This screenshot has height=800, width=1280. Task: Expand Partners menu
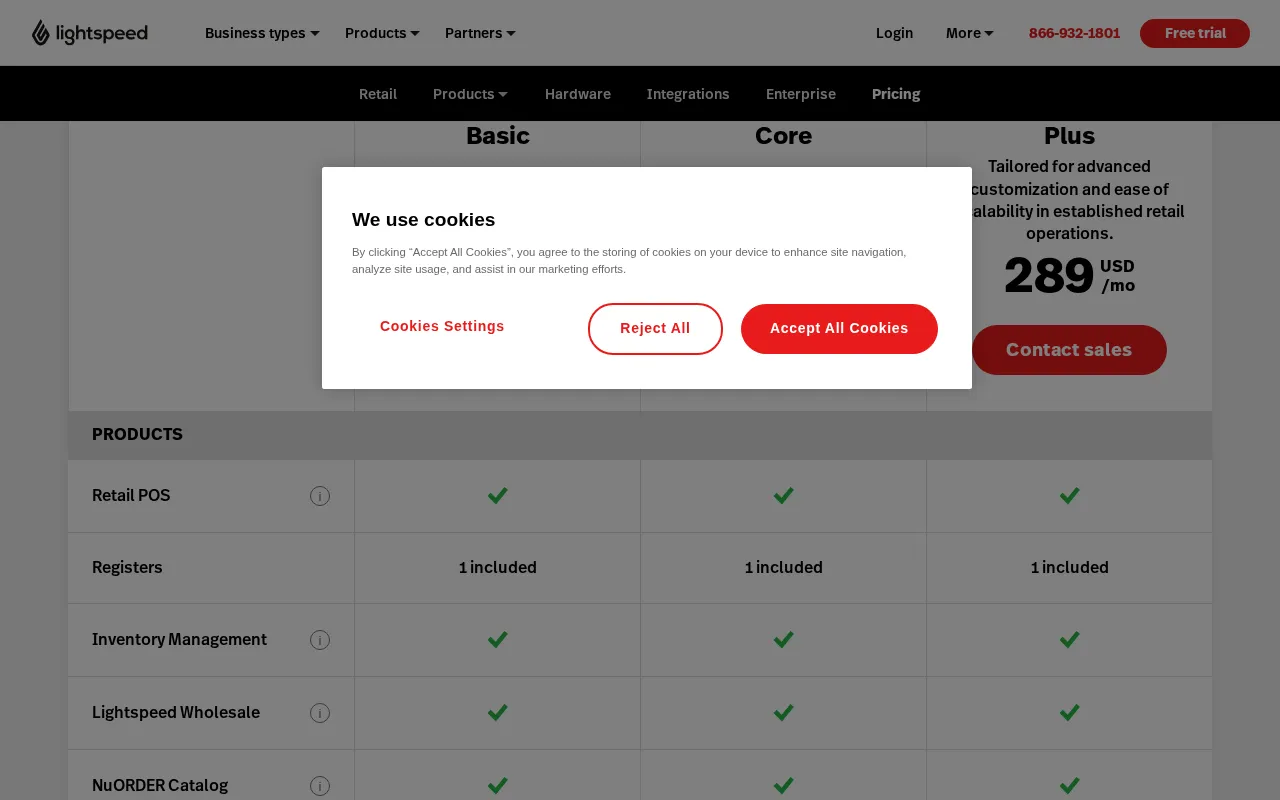coord(480,33)
